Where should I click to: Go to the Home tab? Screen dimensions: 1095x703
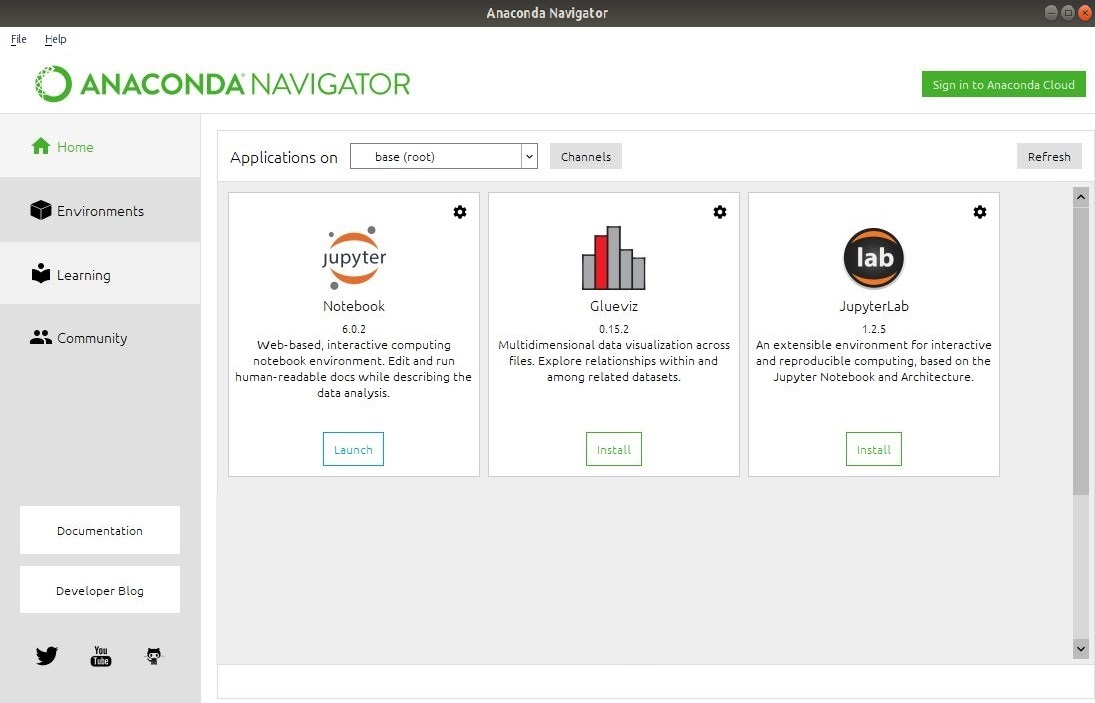click(100, 147)
